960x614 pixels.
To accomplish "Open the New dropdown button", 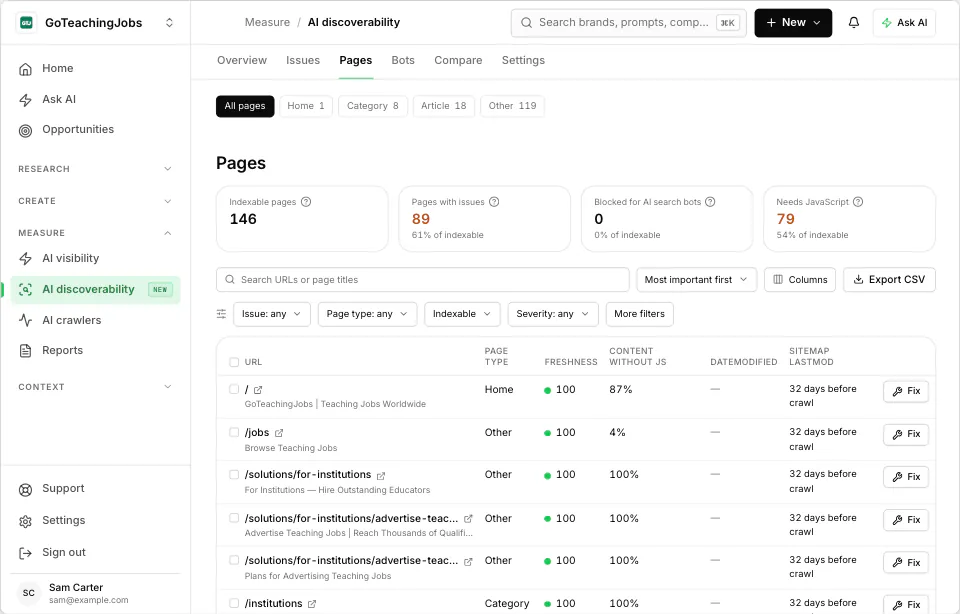I will [793, 23].
